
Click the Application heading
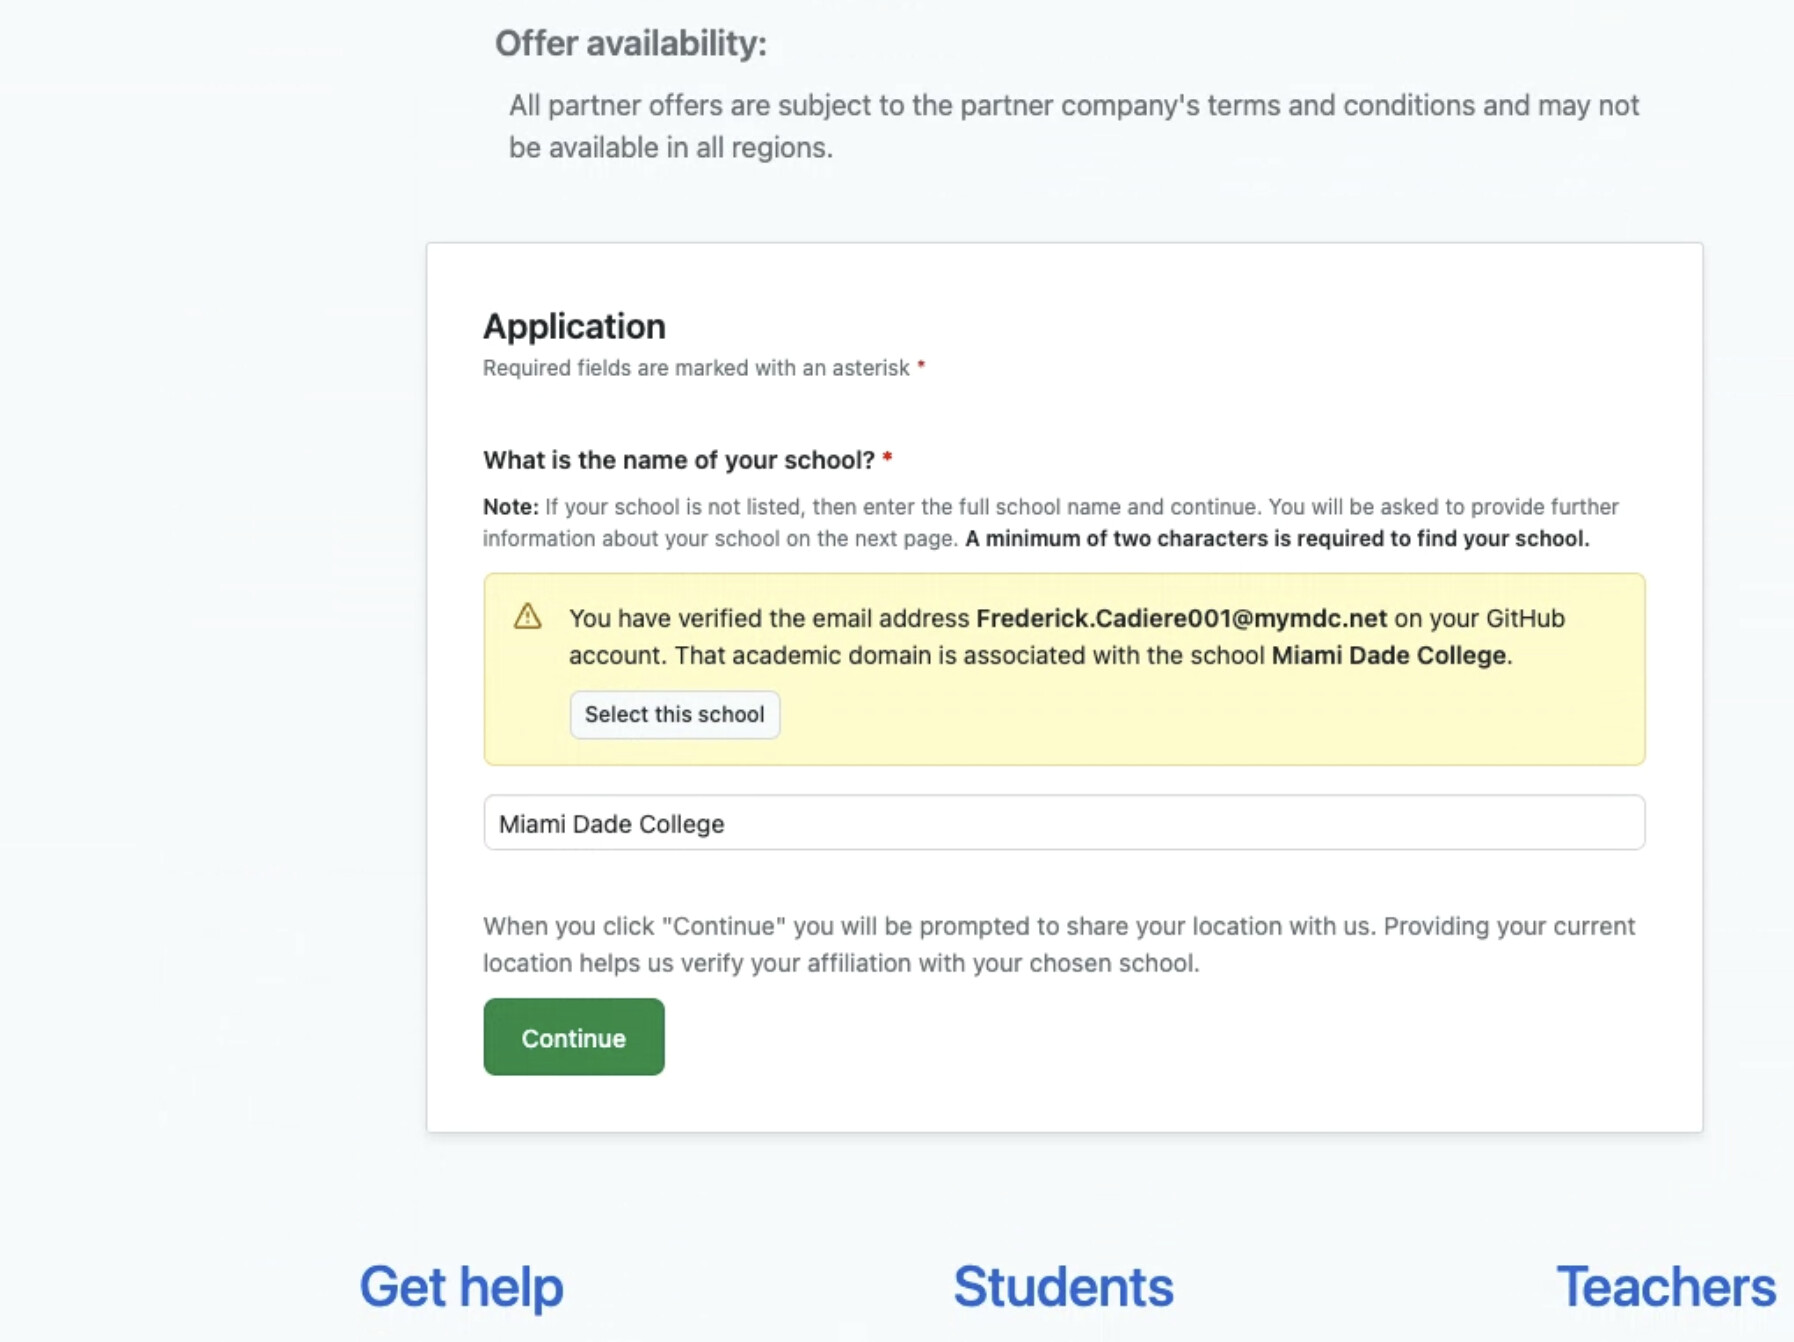(574, 326)
